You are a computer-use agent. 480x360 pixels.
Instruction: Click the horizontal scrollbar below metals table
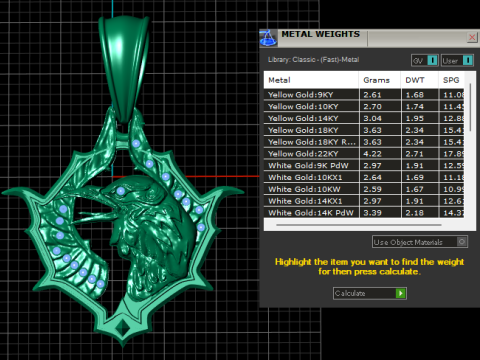tap(359, 225)
